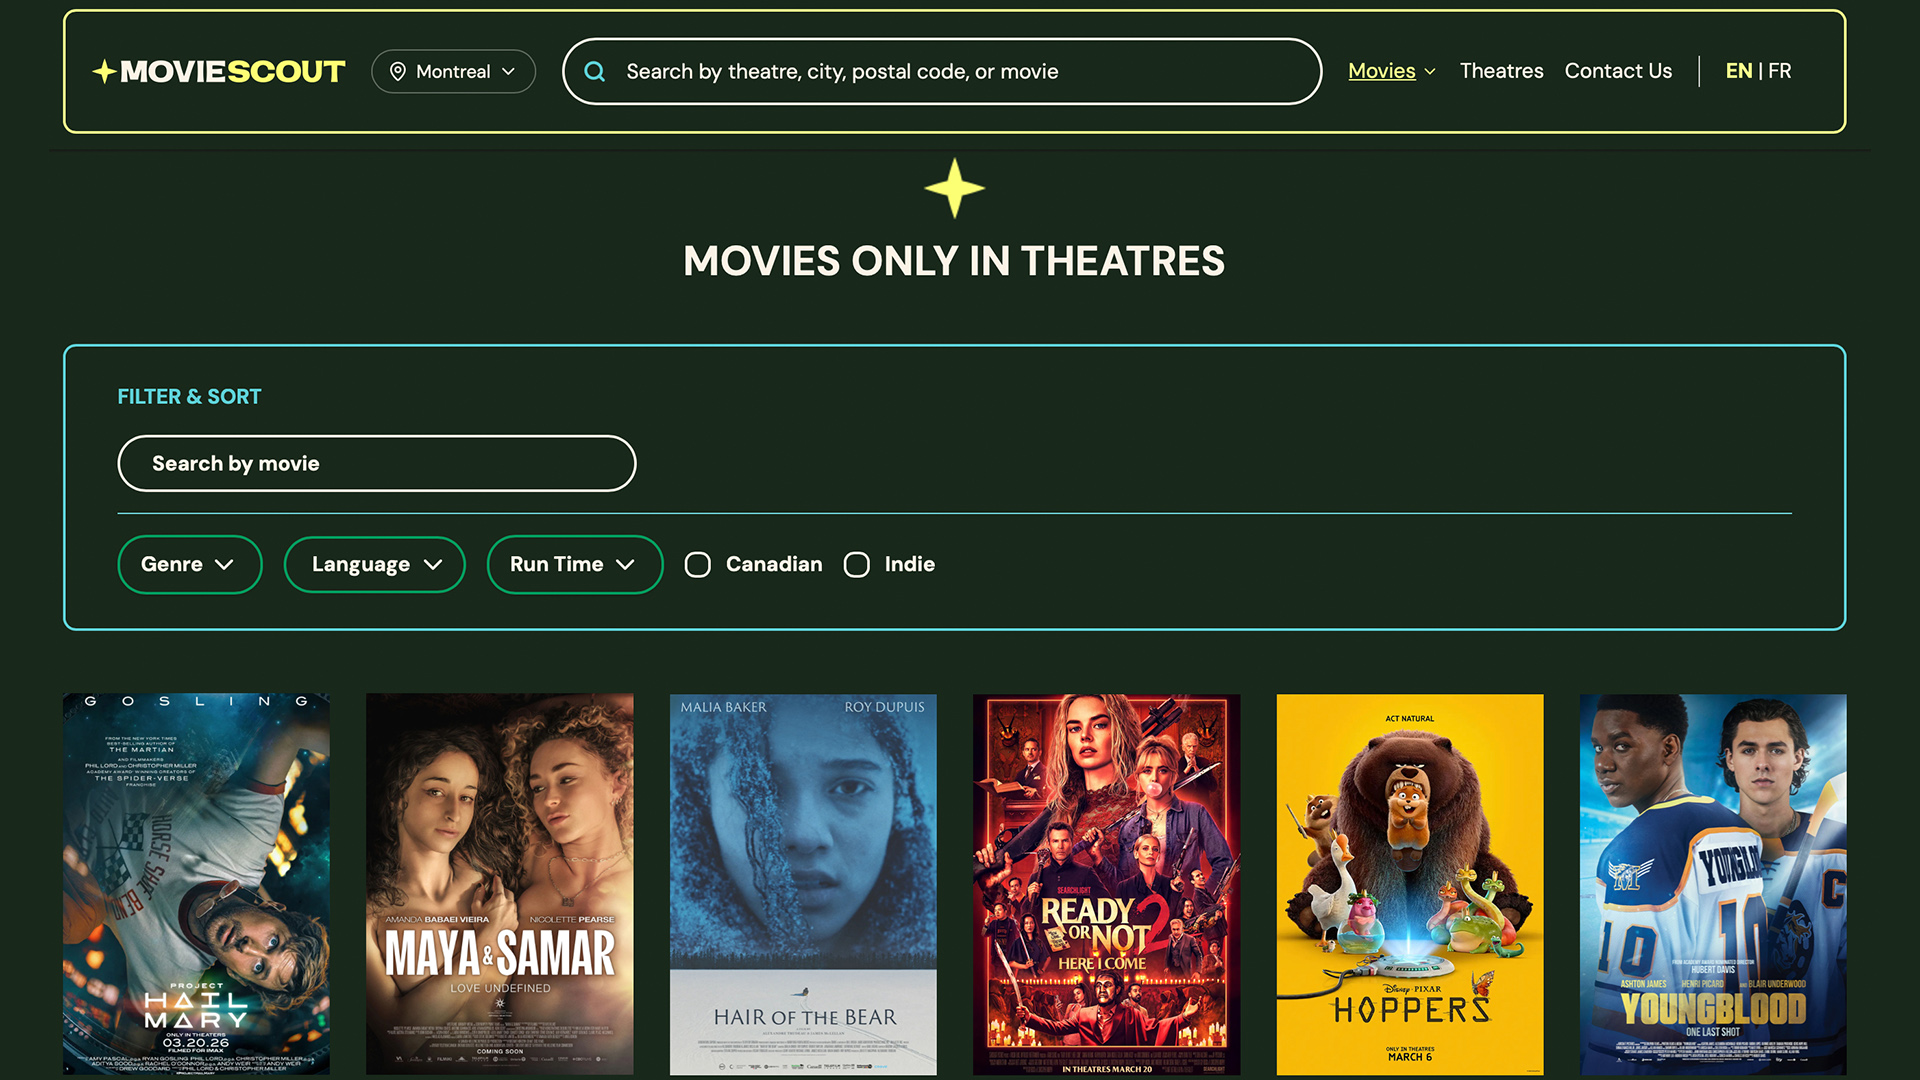
Task: Open the Language filter dropdown
Action: pyautogui.click(x=374, y=564)
